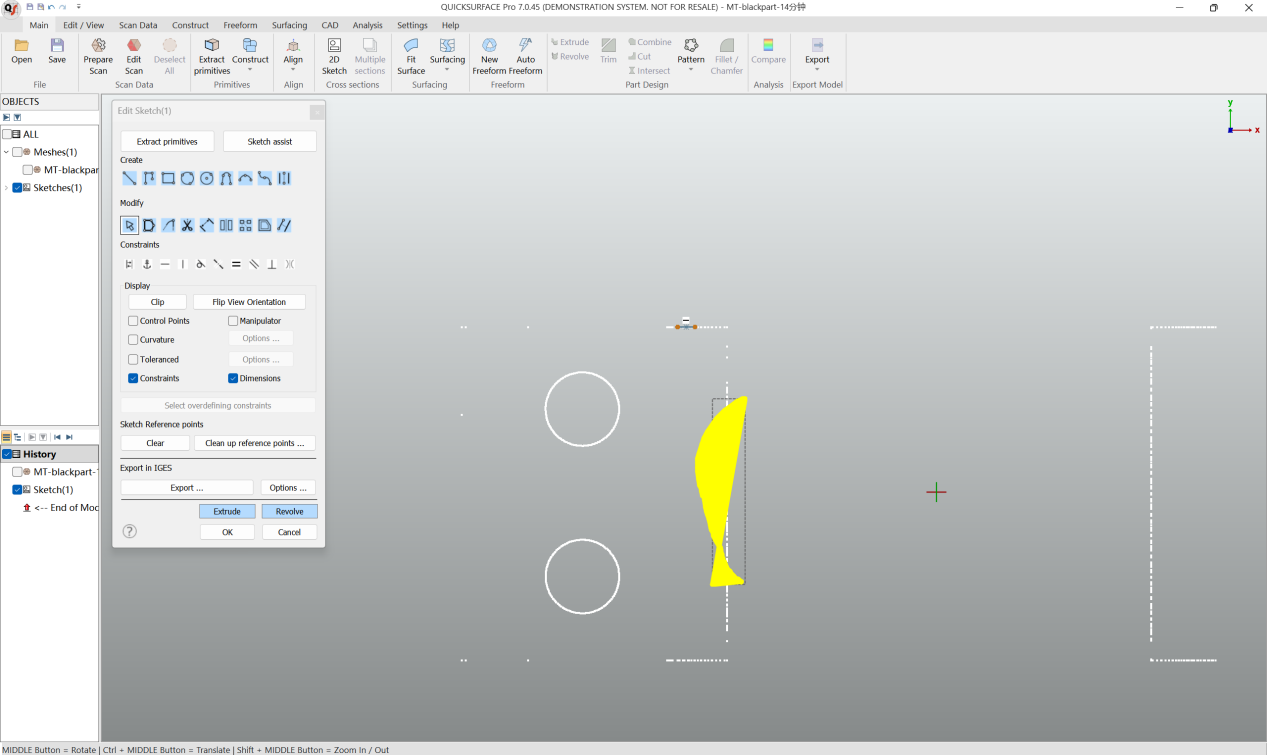This screenshot has width=1267, height=755.
Task: Click the Flip View Orientation button
Action: [249, 301]
